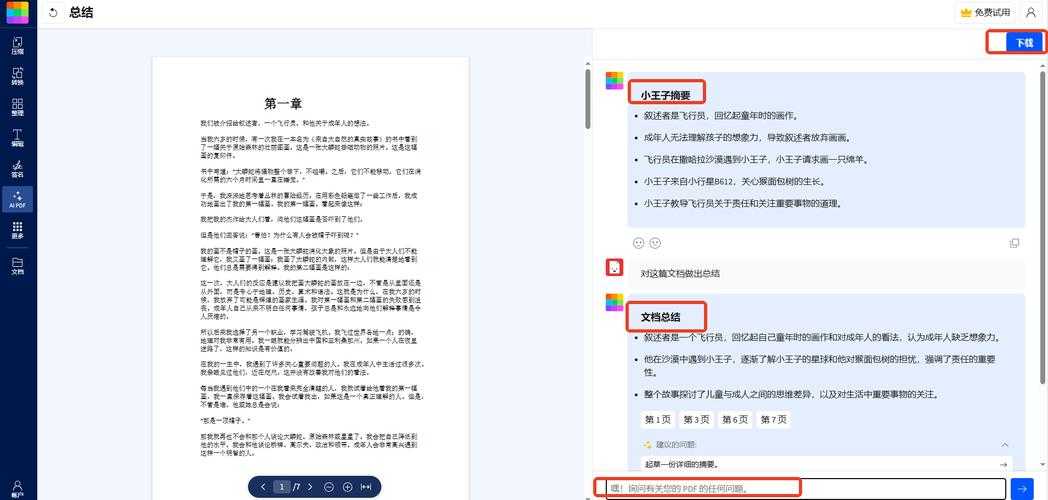Viewport: 1048px width, 500px height.
Task: Jump to 第6页 page reference
Action: click(x=735, y=420)
